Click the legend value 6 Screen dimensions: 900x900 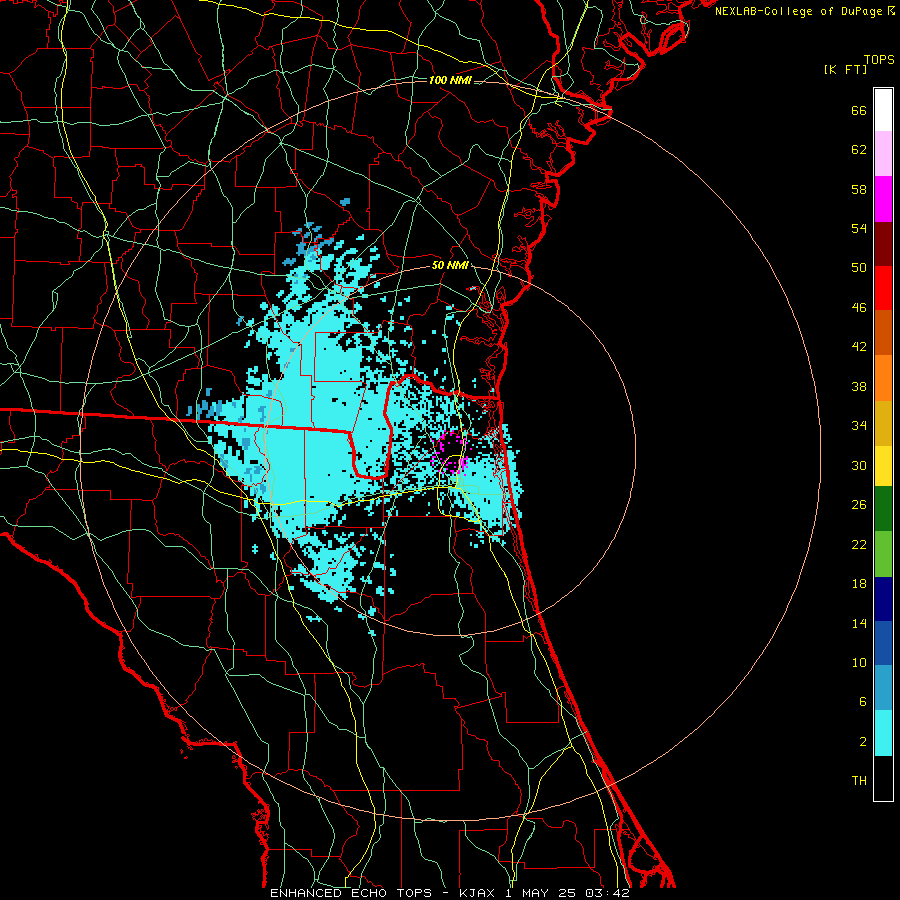(x=863, y=702)
